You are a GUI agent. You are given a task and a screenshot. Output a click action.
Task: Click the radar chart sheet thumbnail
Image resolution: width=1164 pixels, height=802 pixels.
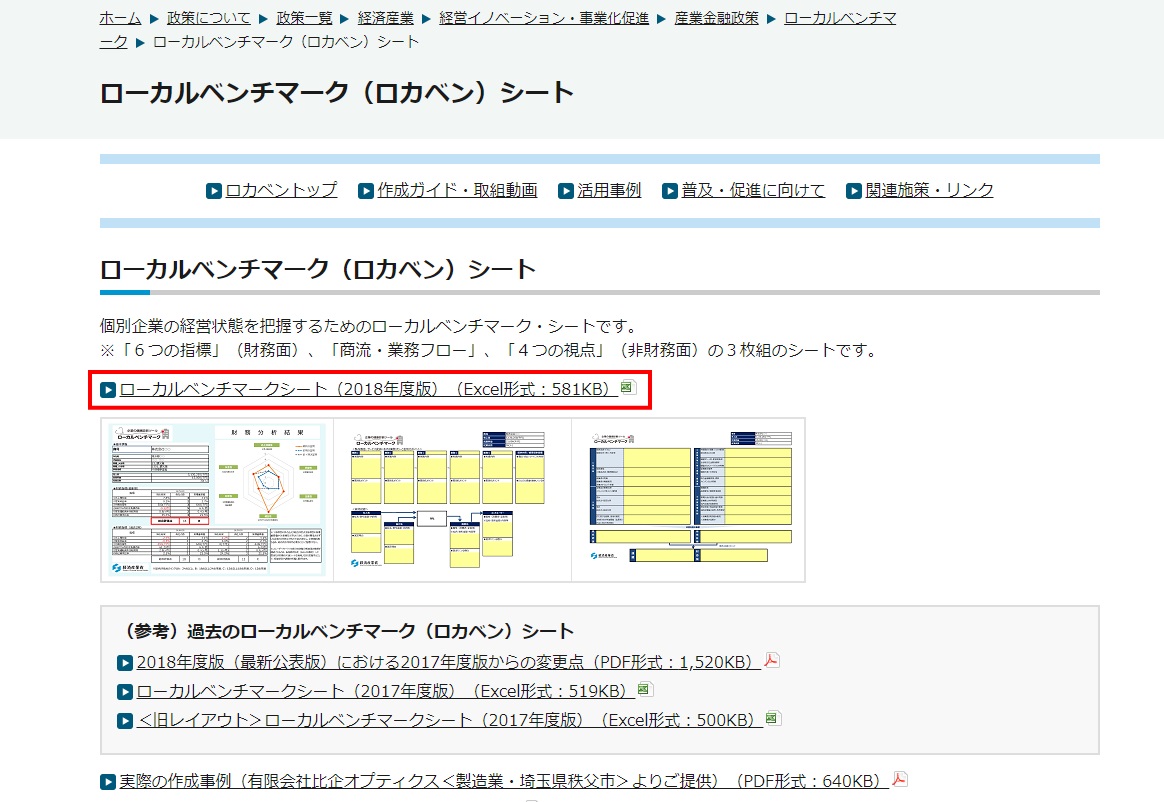pyautogui.click(x=217, y=499)
